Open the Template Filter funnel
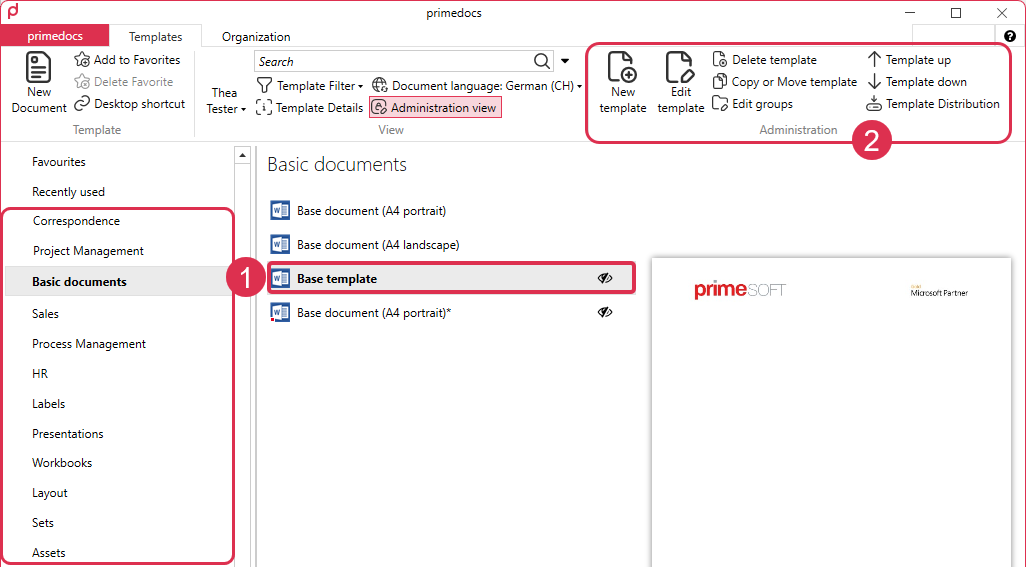1026x567 pixels. 264,86
